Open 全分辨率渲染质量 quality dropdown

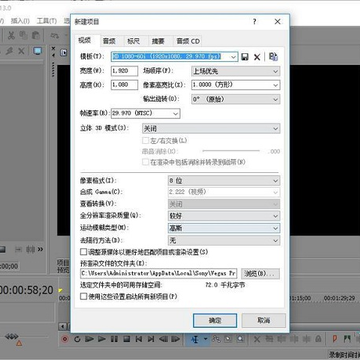[x=224, y=216]
